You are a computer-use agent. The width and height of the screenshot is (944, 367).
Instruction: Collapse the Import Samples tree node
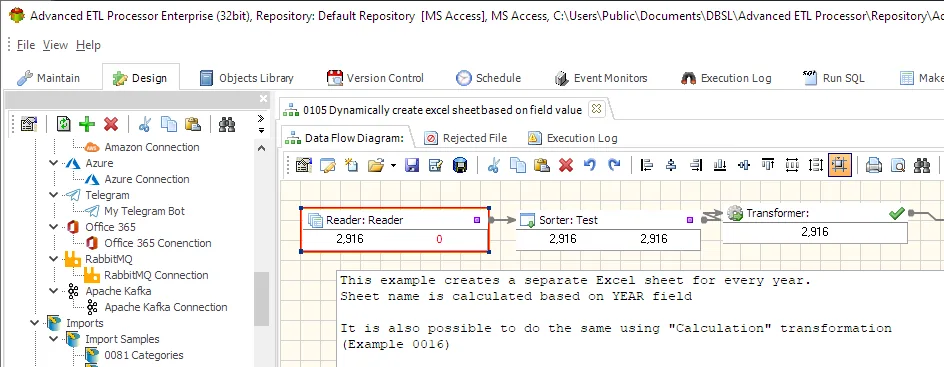(x=55, y=339)
